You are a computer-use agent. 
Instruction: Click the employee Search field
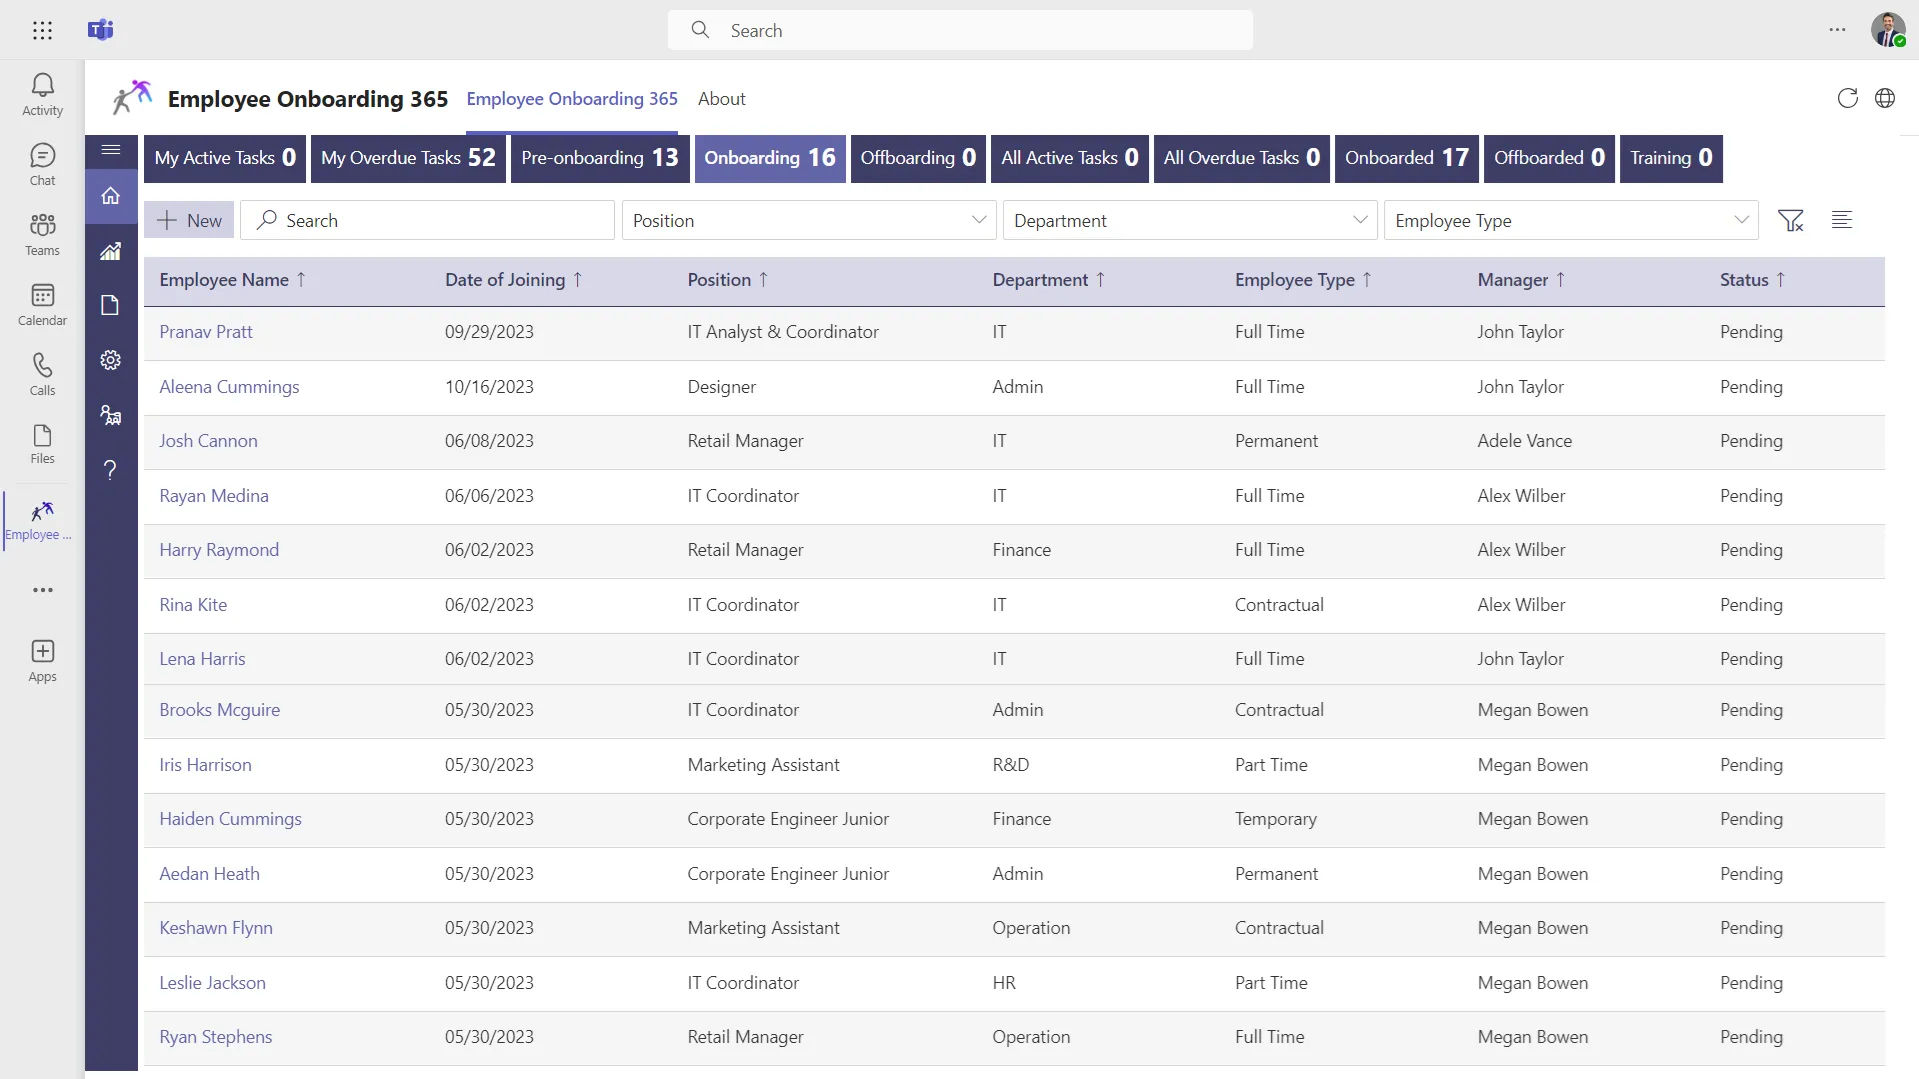pyautogui.click(x=428, y=220)
